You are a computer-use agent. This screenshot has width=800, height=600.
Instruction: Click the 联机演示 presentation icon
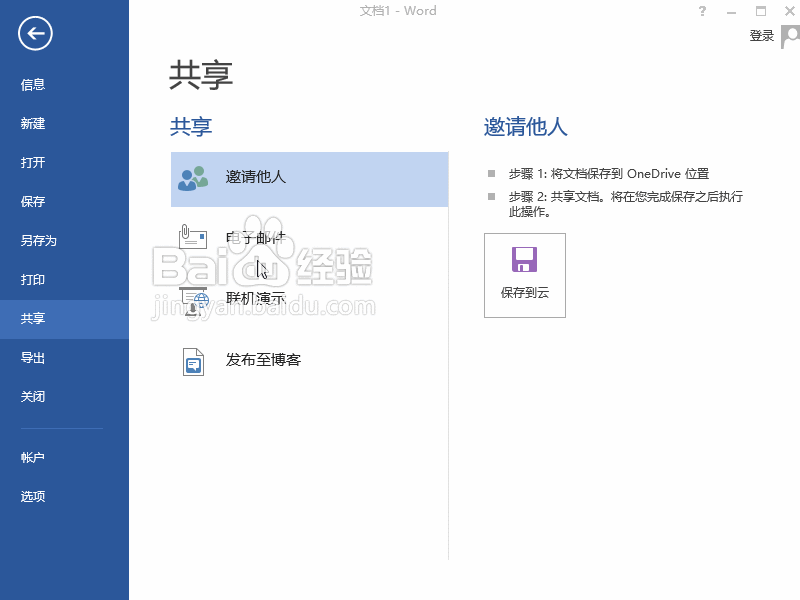(x=194, y=301)
